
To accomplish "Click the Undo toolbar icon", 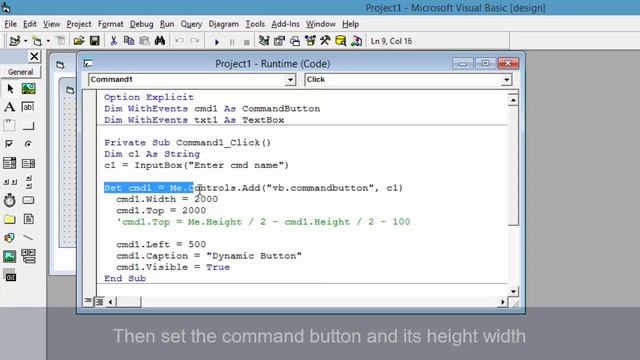I will point(179,41).
